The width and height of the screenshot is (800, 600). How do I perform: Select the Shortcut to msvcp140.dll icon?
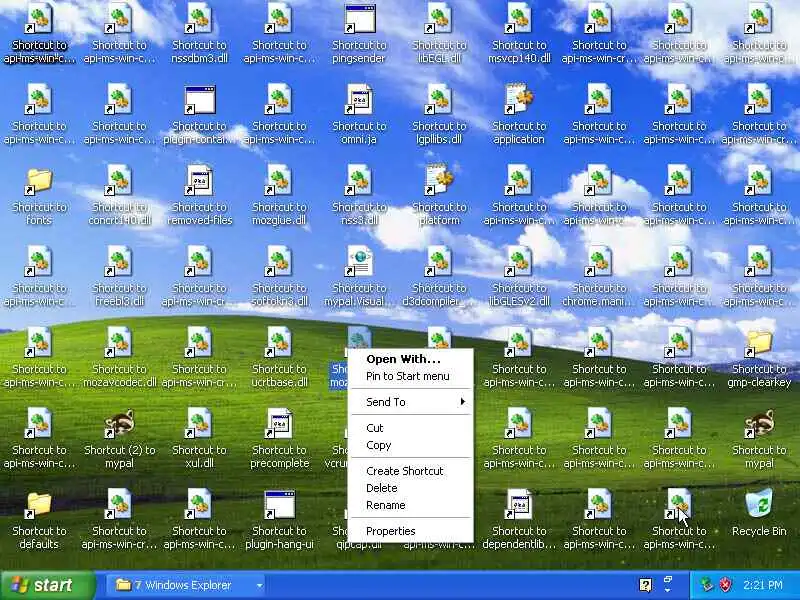(x=519, y=34)
